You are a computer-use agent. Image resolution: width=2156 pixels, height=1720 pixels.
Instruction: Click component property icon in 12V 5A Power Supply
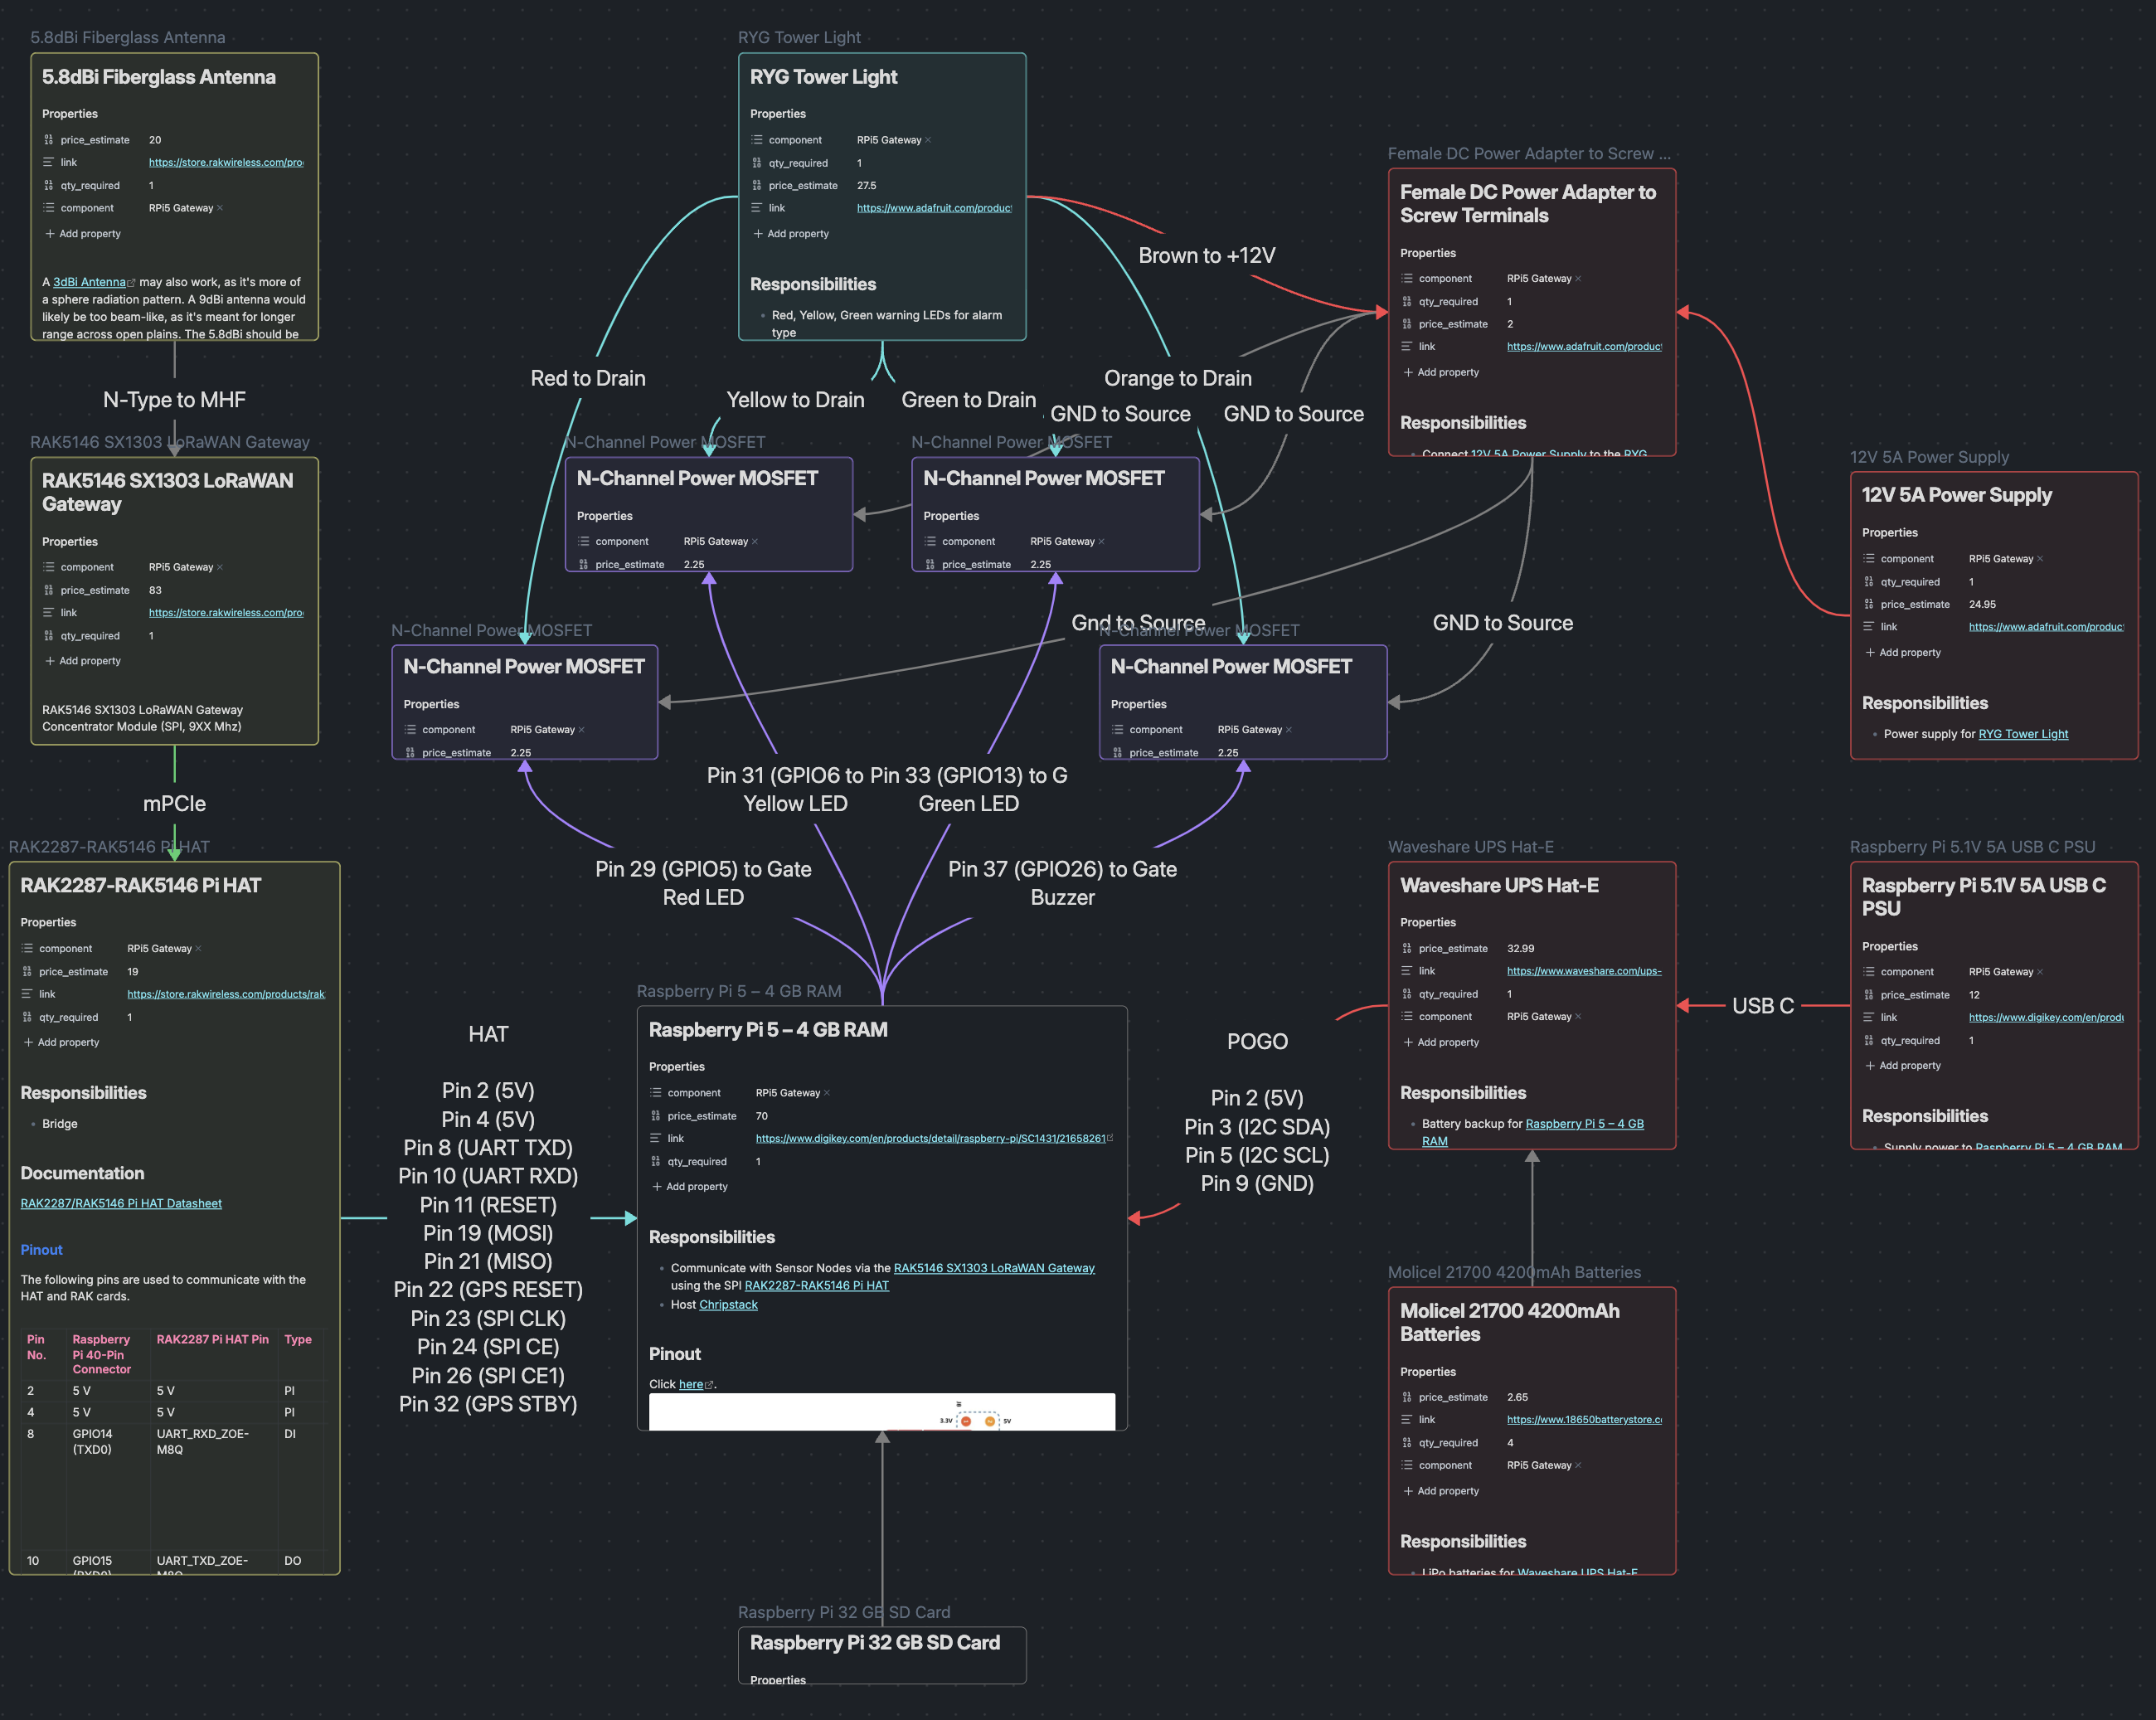[x=1869, y=559]
